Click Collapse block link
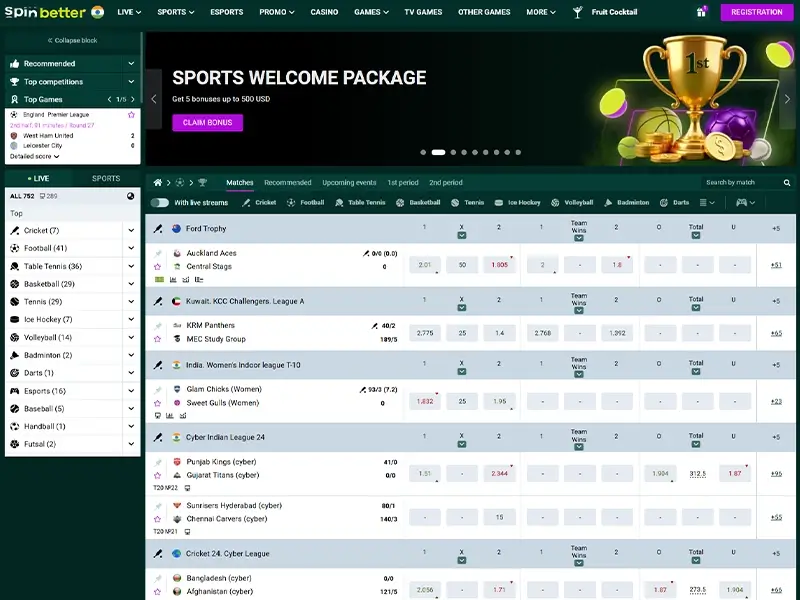Viewport: 800px width, 600px height. pos(72,40)
